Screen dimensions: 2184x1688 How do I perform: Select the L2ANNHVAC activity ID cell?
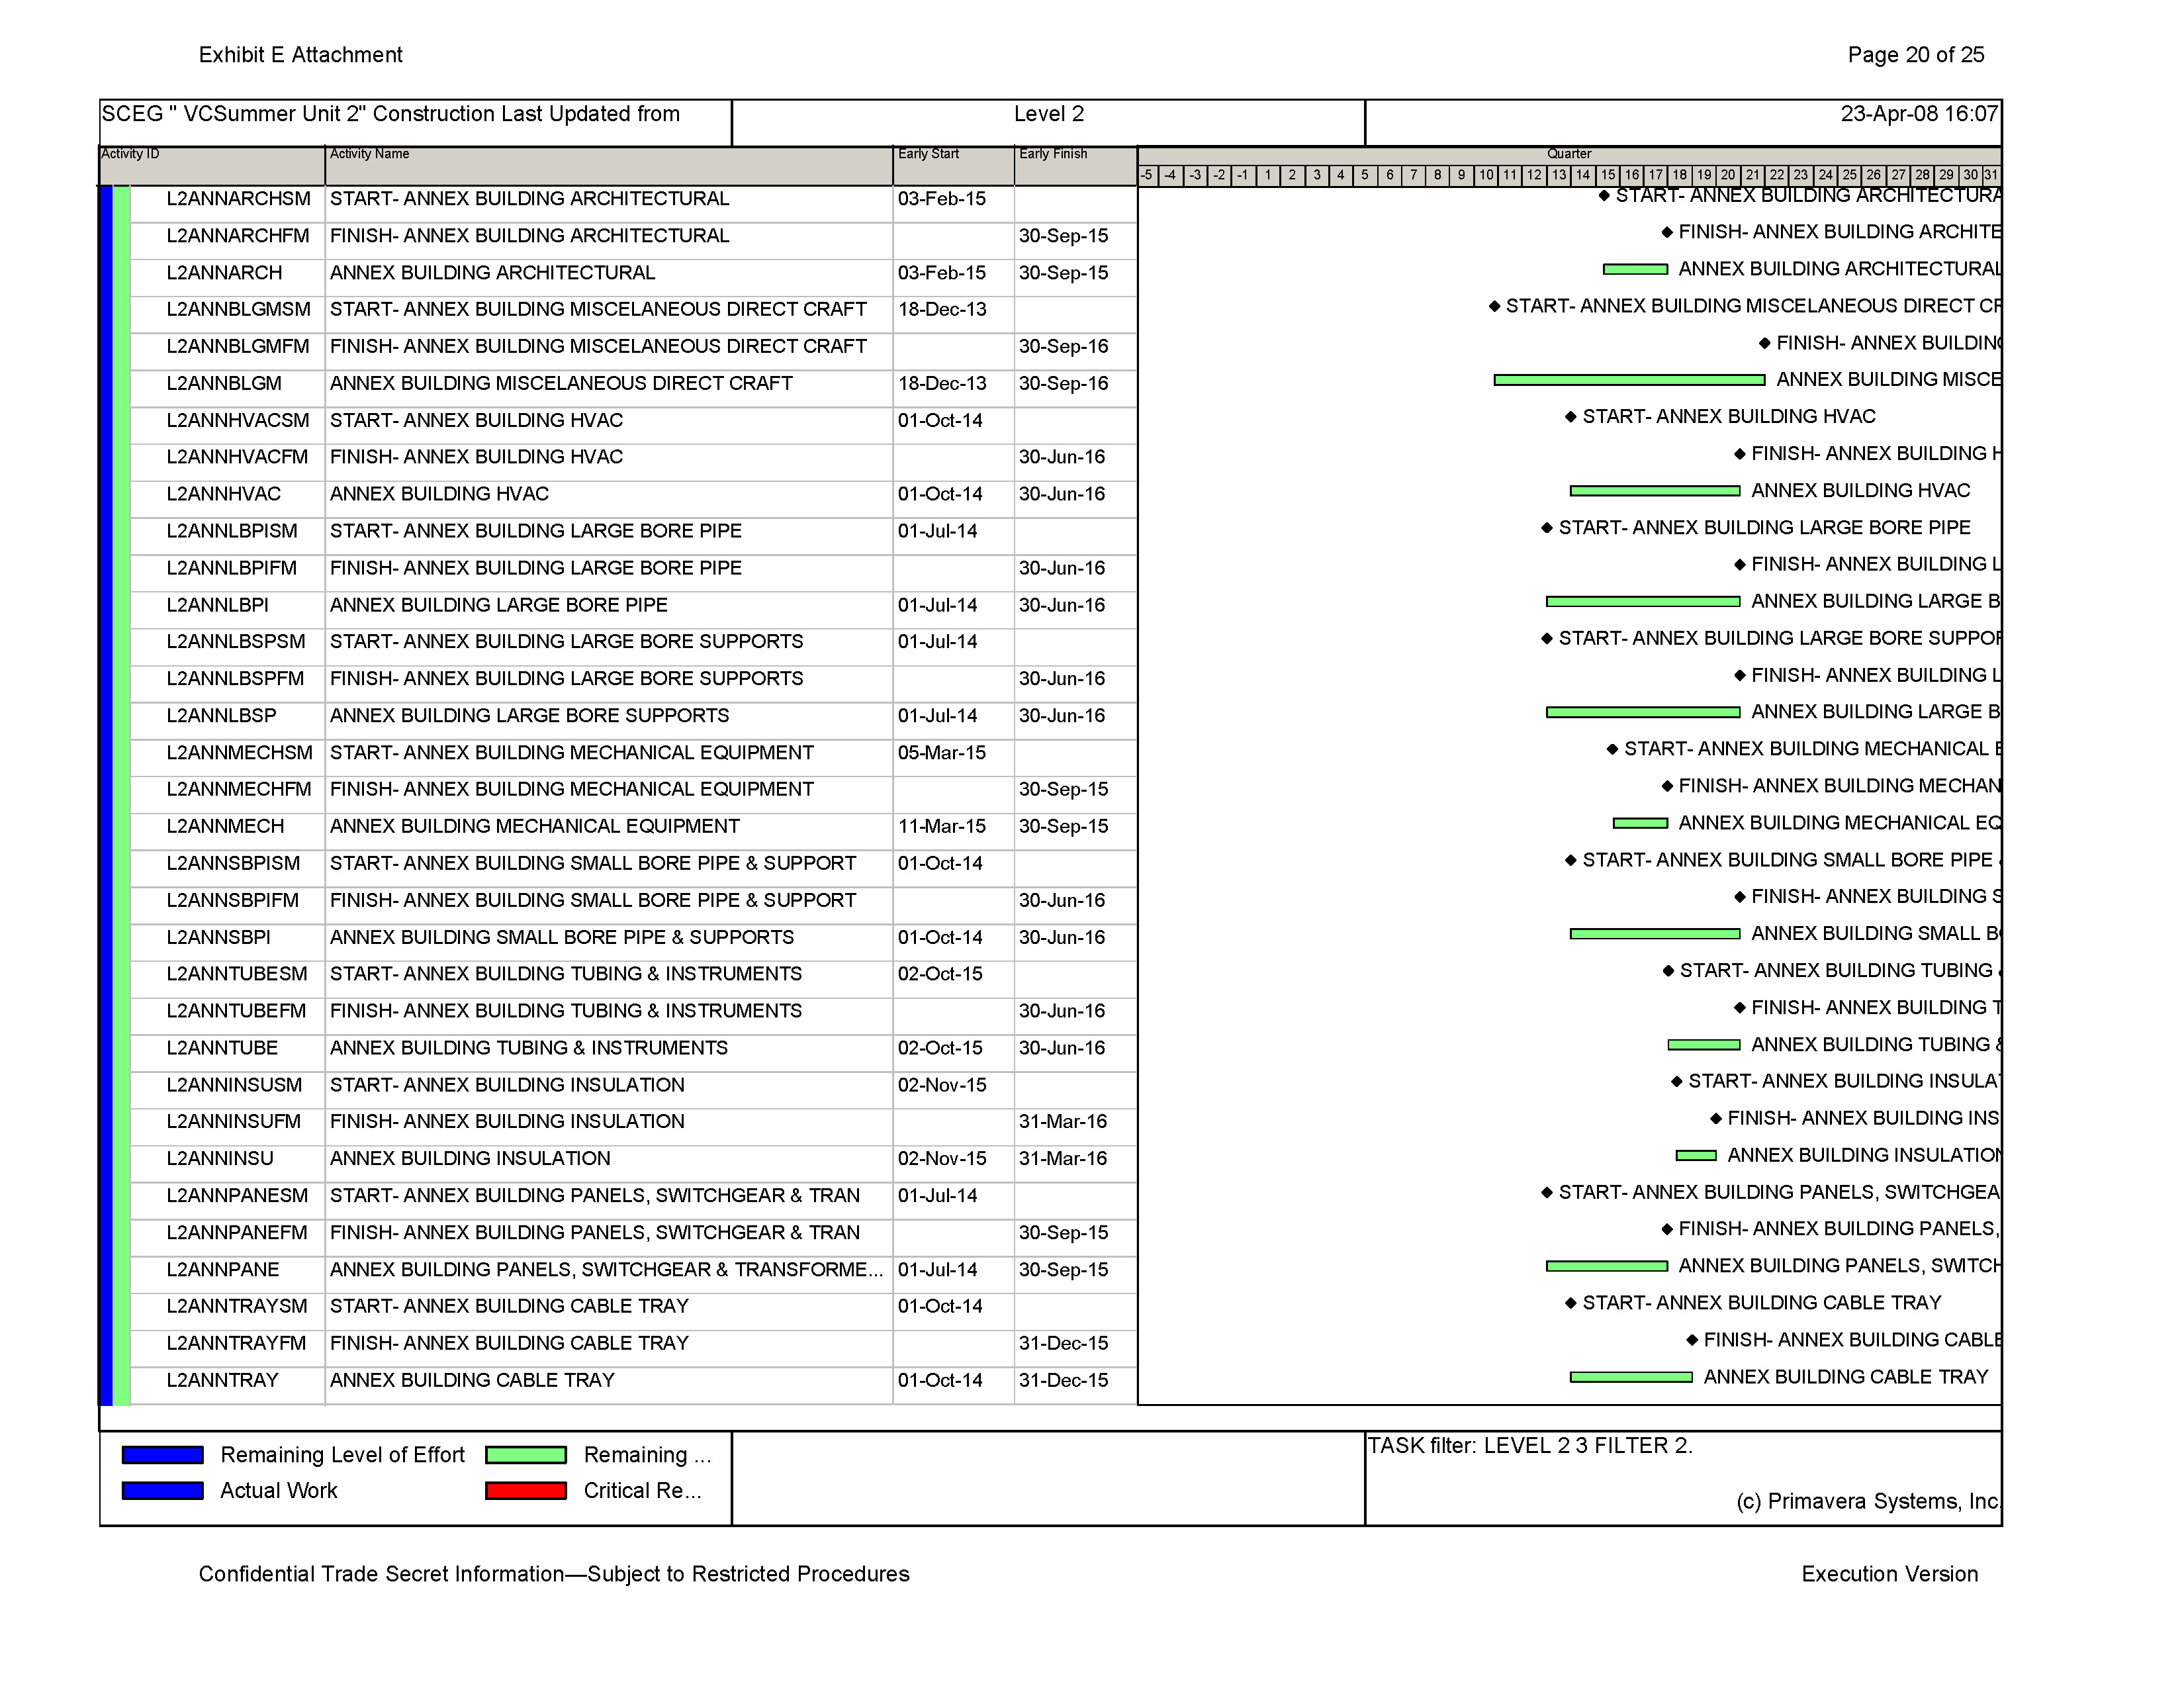click(224, 494)
